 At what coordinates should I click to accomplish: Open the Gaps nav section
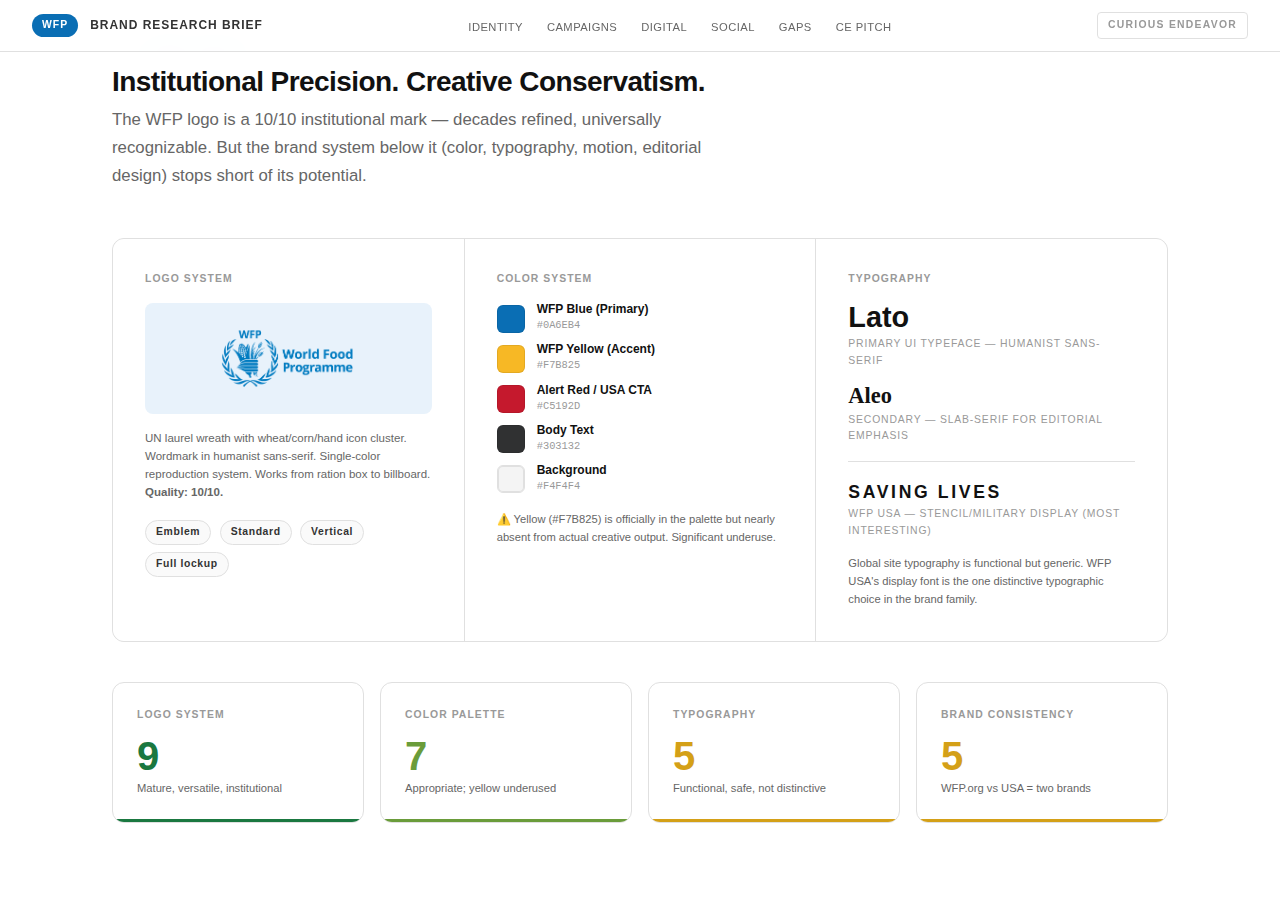(795, 27)
